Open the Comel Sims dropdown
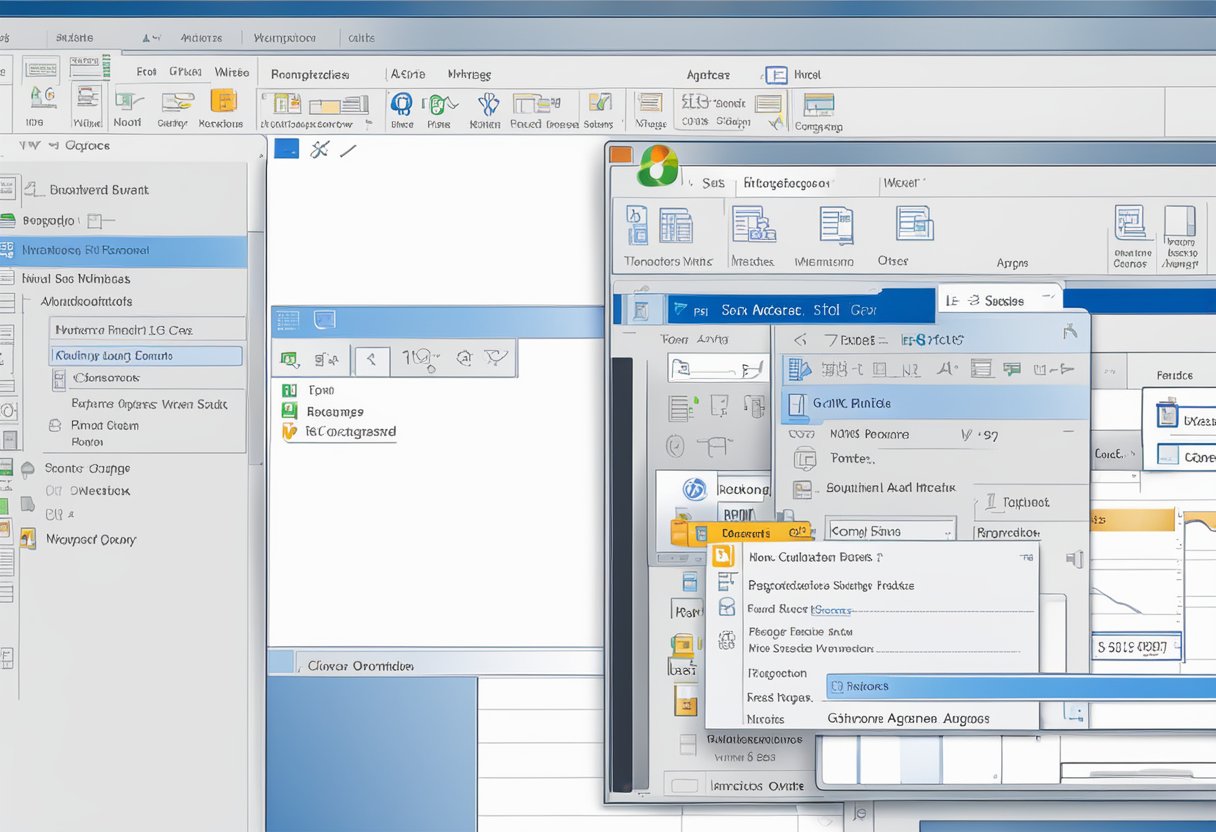The height and width of the screenshot is (832, 1216). pos(890,531)
